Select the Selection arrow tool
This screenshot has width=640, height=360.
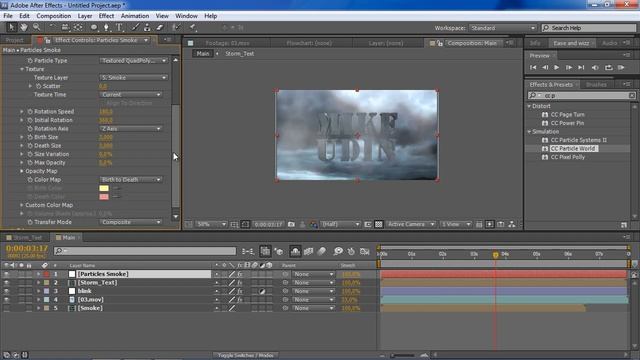[x=11, y=27]
